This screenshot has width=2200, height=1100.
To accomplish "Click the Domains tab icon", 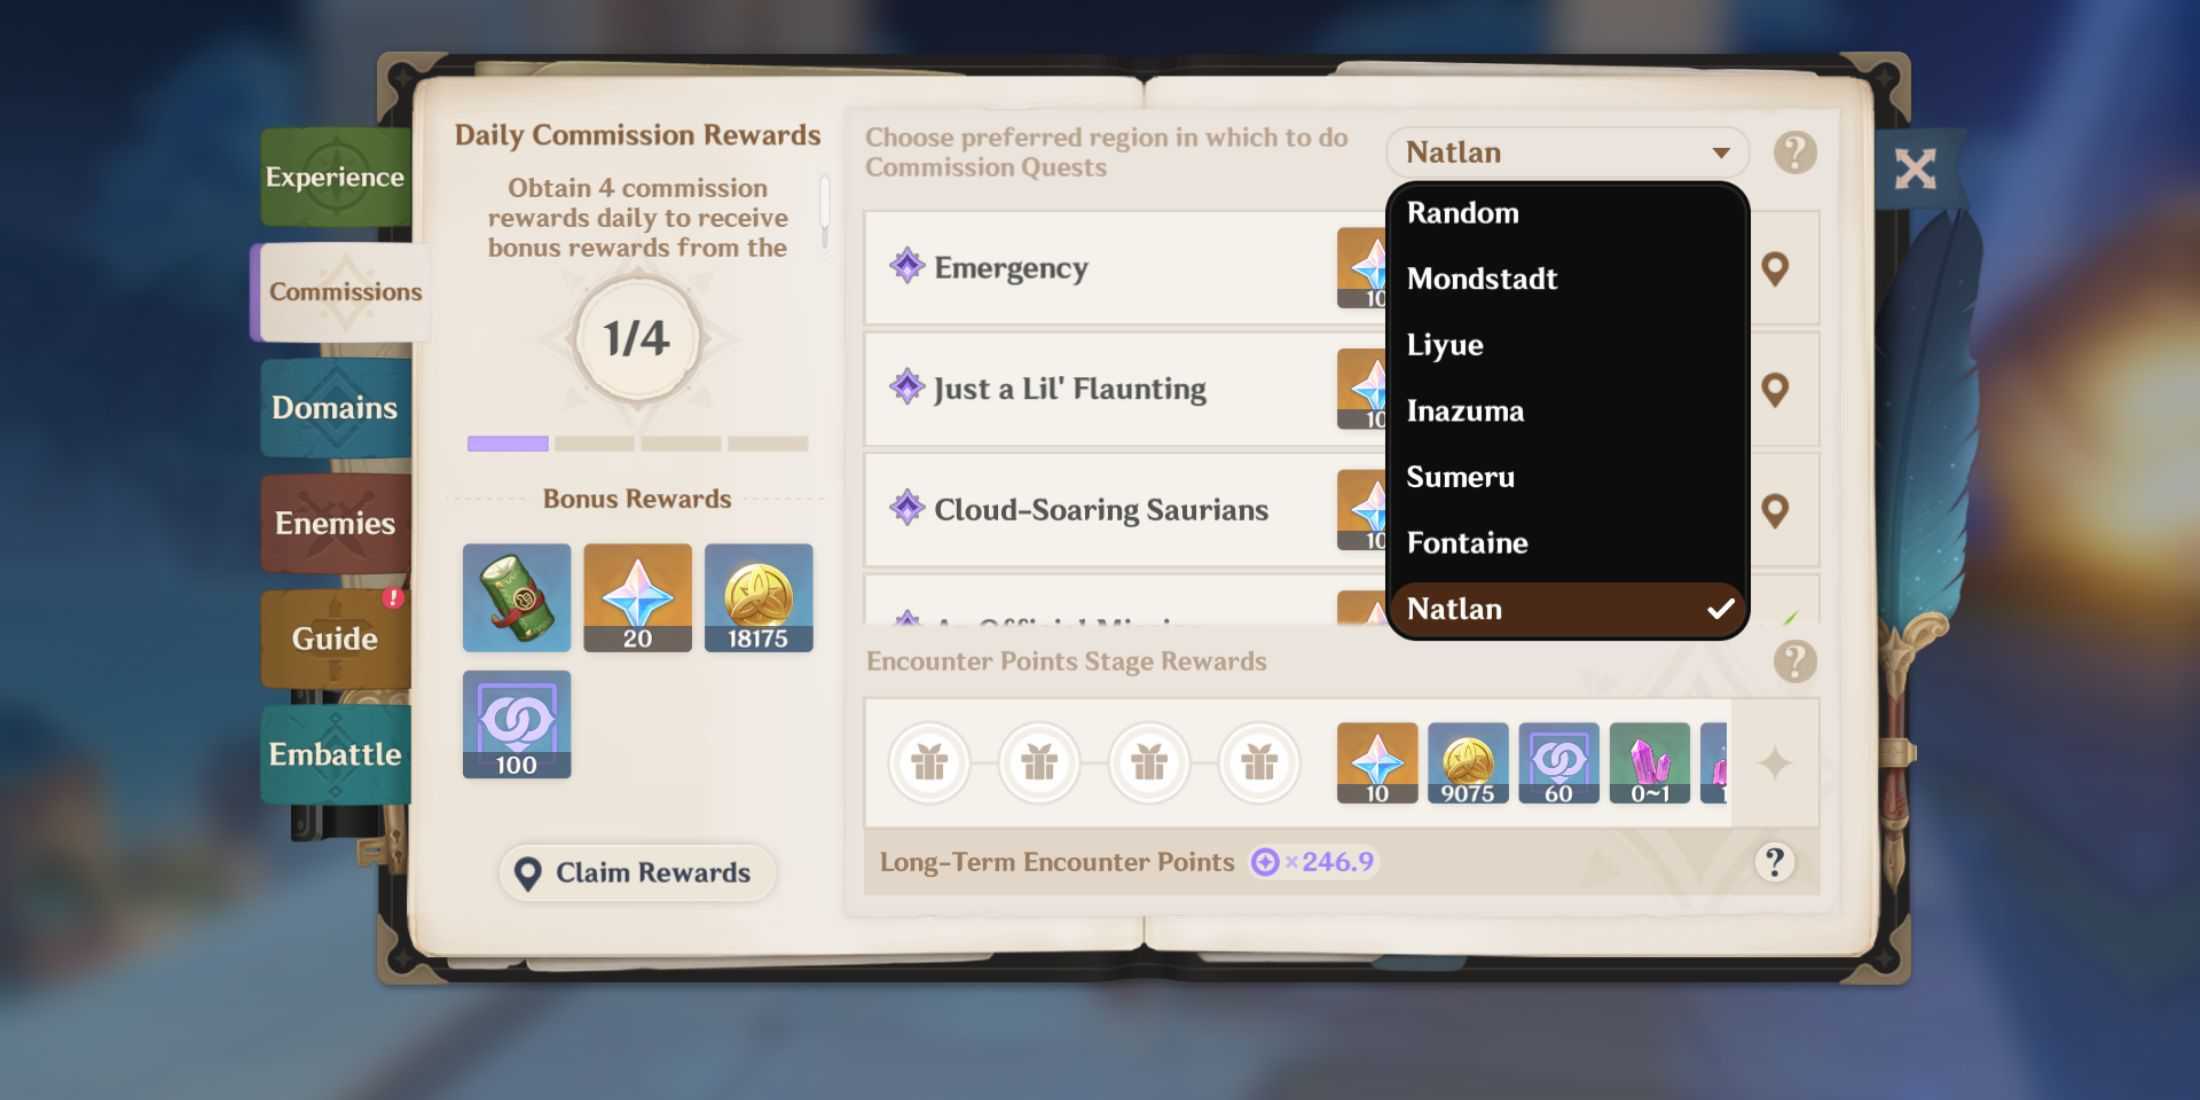I will point(335,407).
